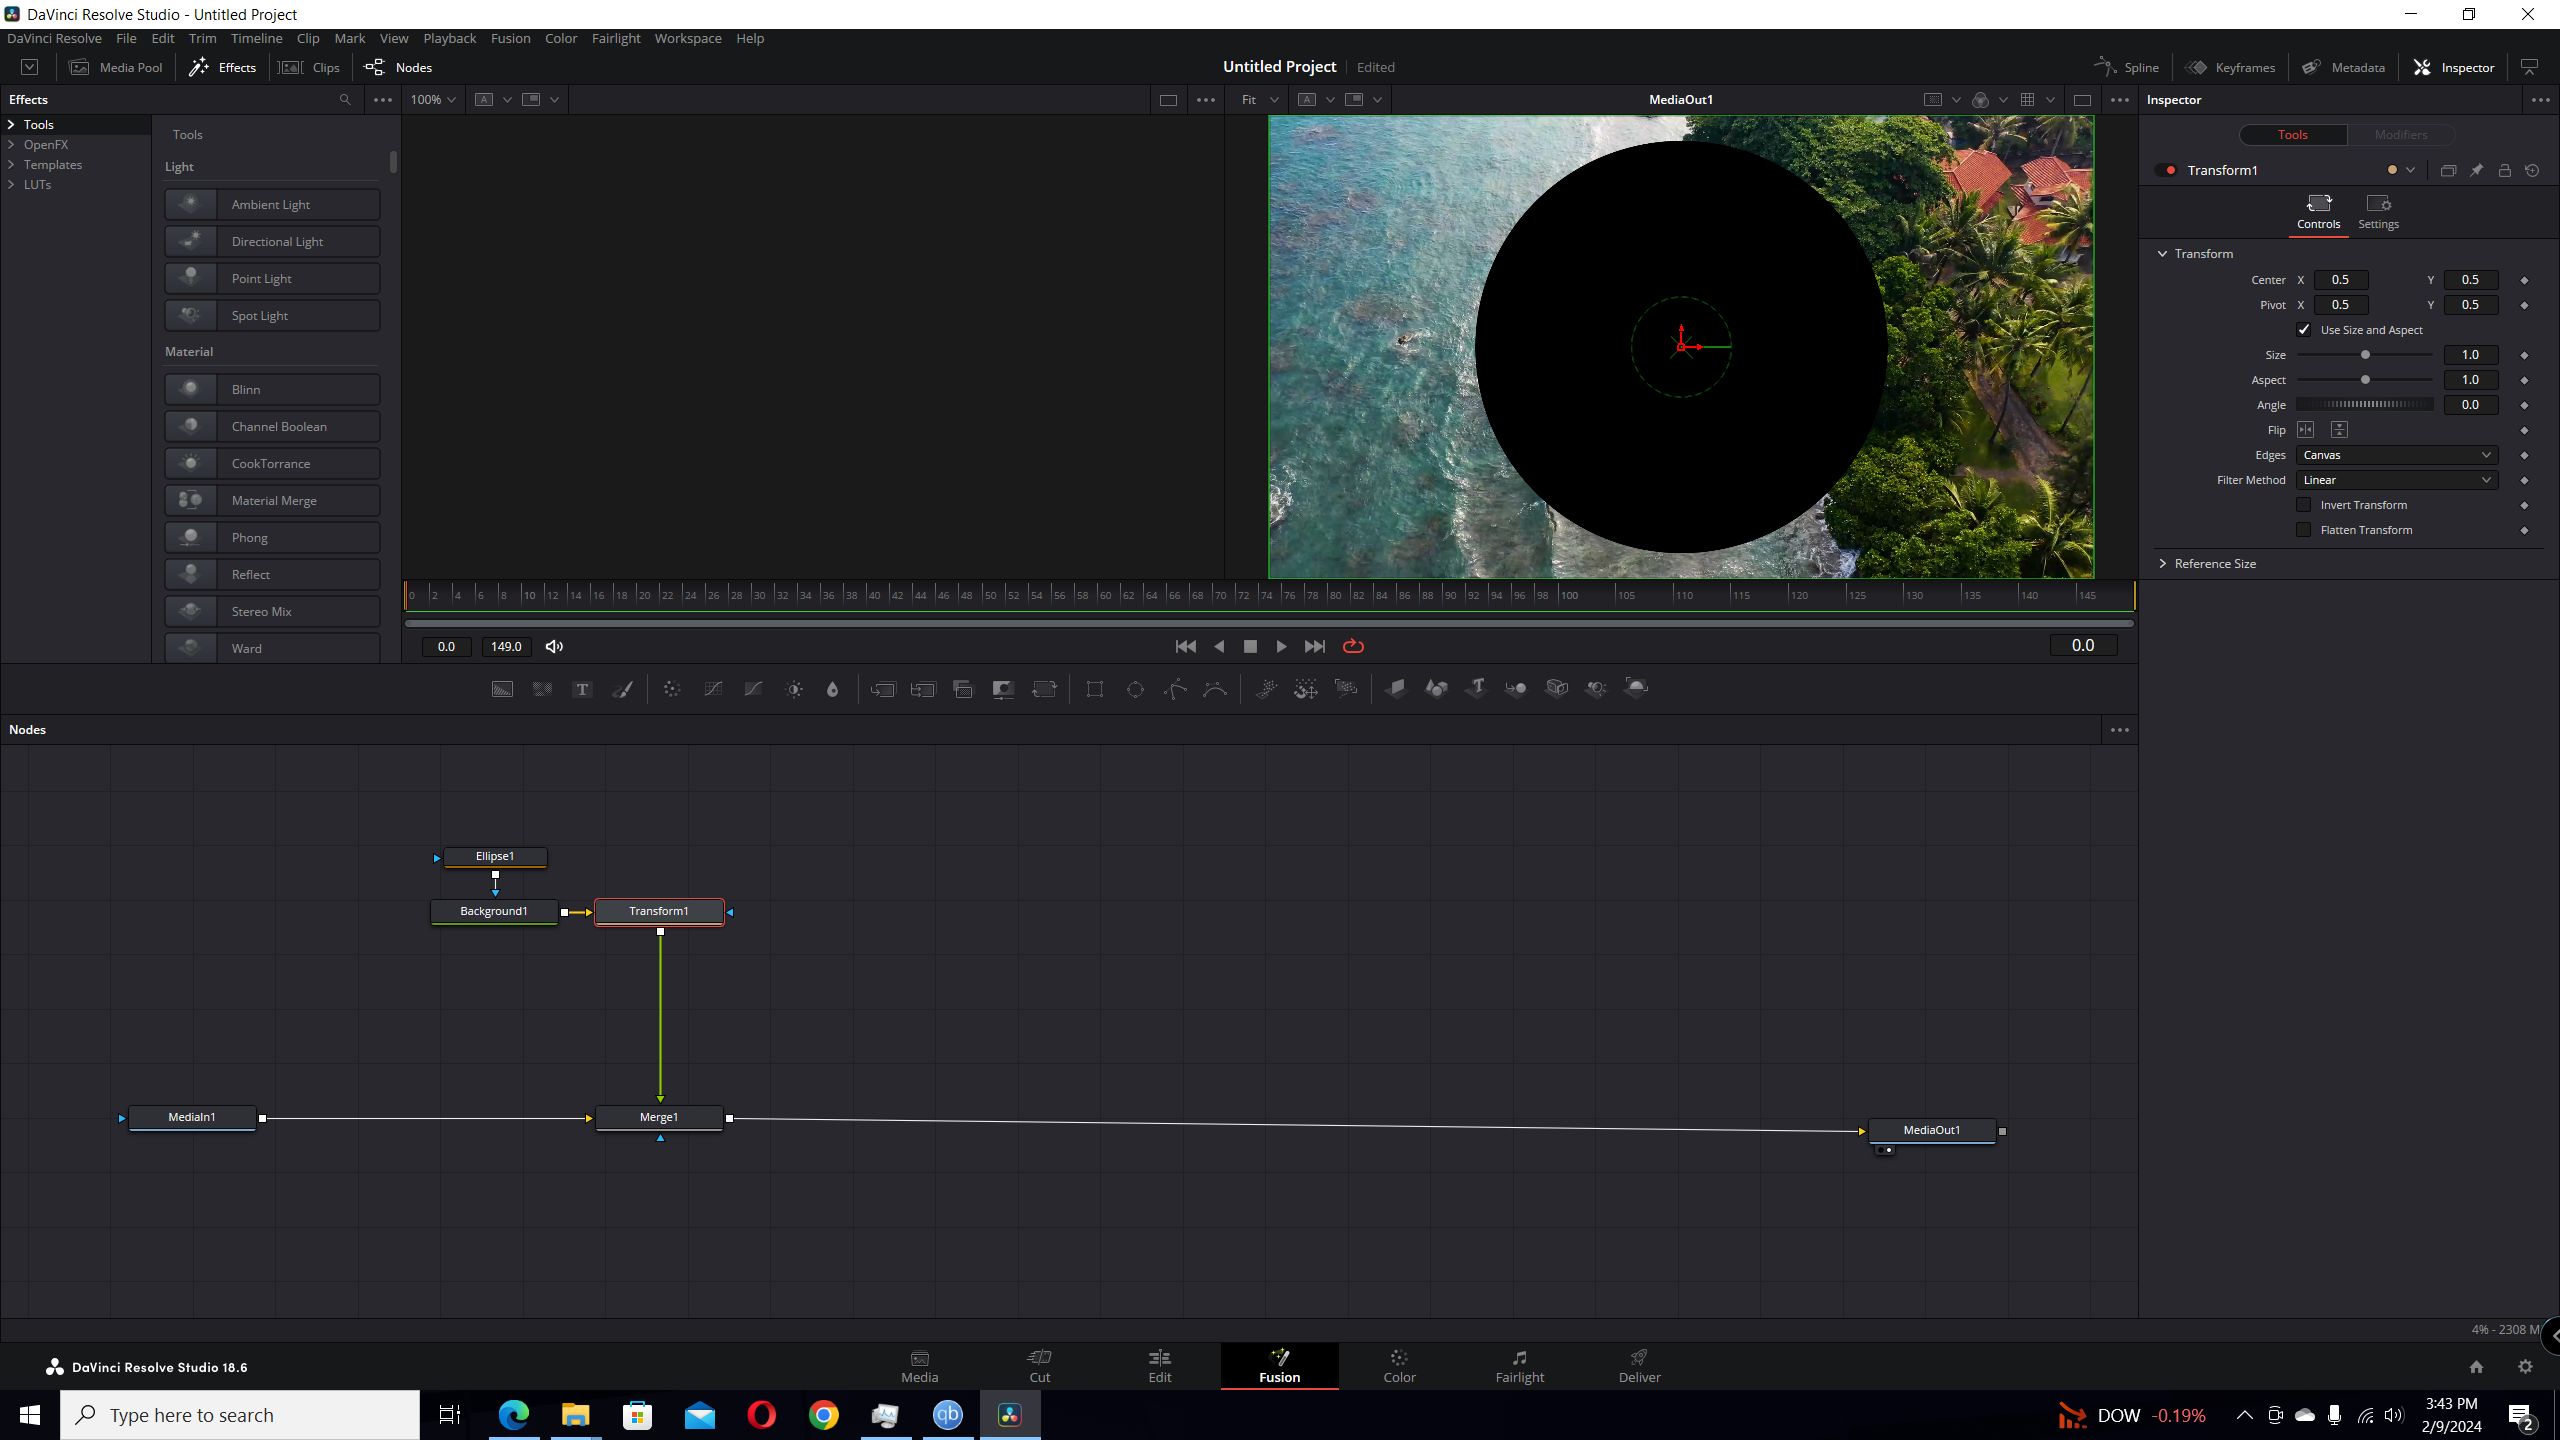Viewport: 2560px width, 1440px height.
Task: Adjust the Size slider handle
Action: (x=2365, y=355)
